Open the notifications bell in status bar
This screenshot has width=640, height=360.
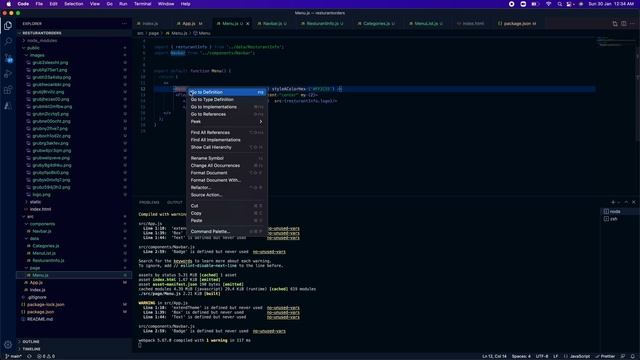point(632,356)
